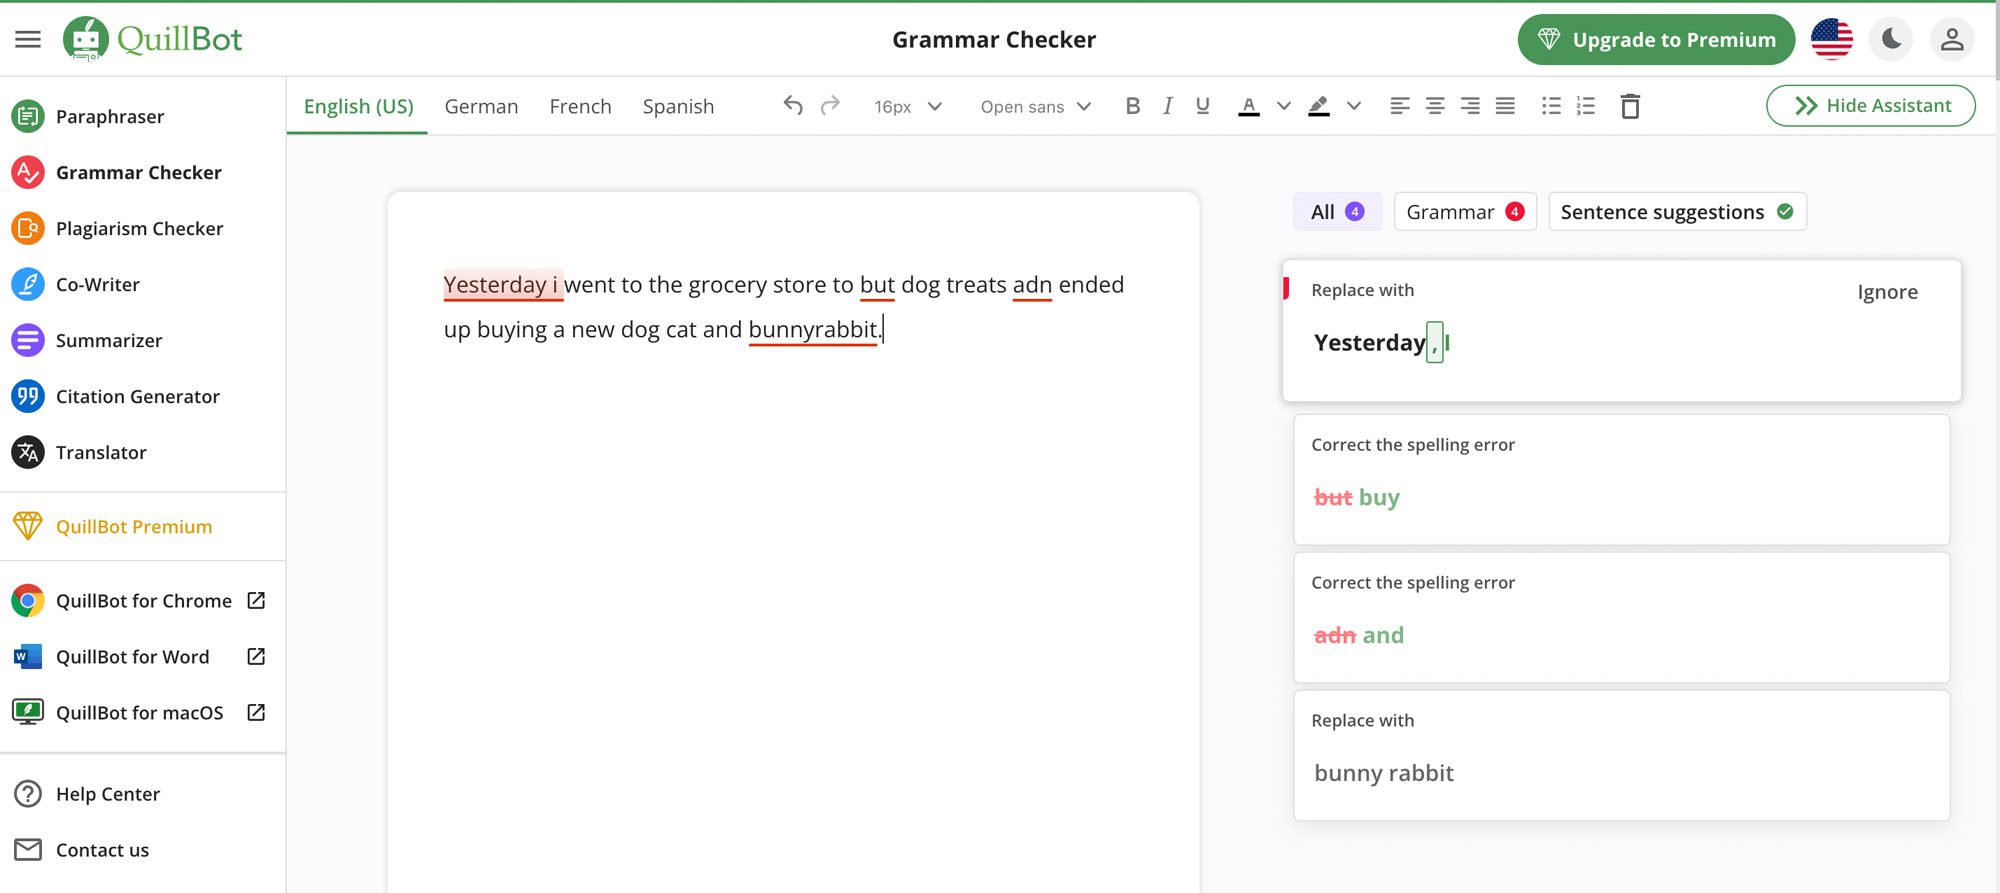
Task: Change language via US flag icon
Action: (1831, 39)
